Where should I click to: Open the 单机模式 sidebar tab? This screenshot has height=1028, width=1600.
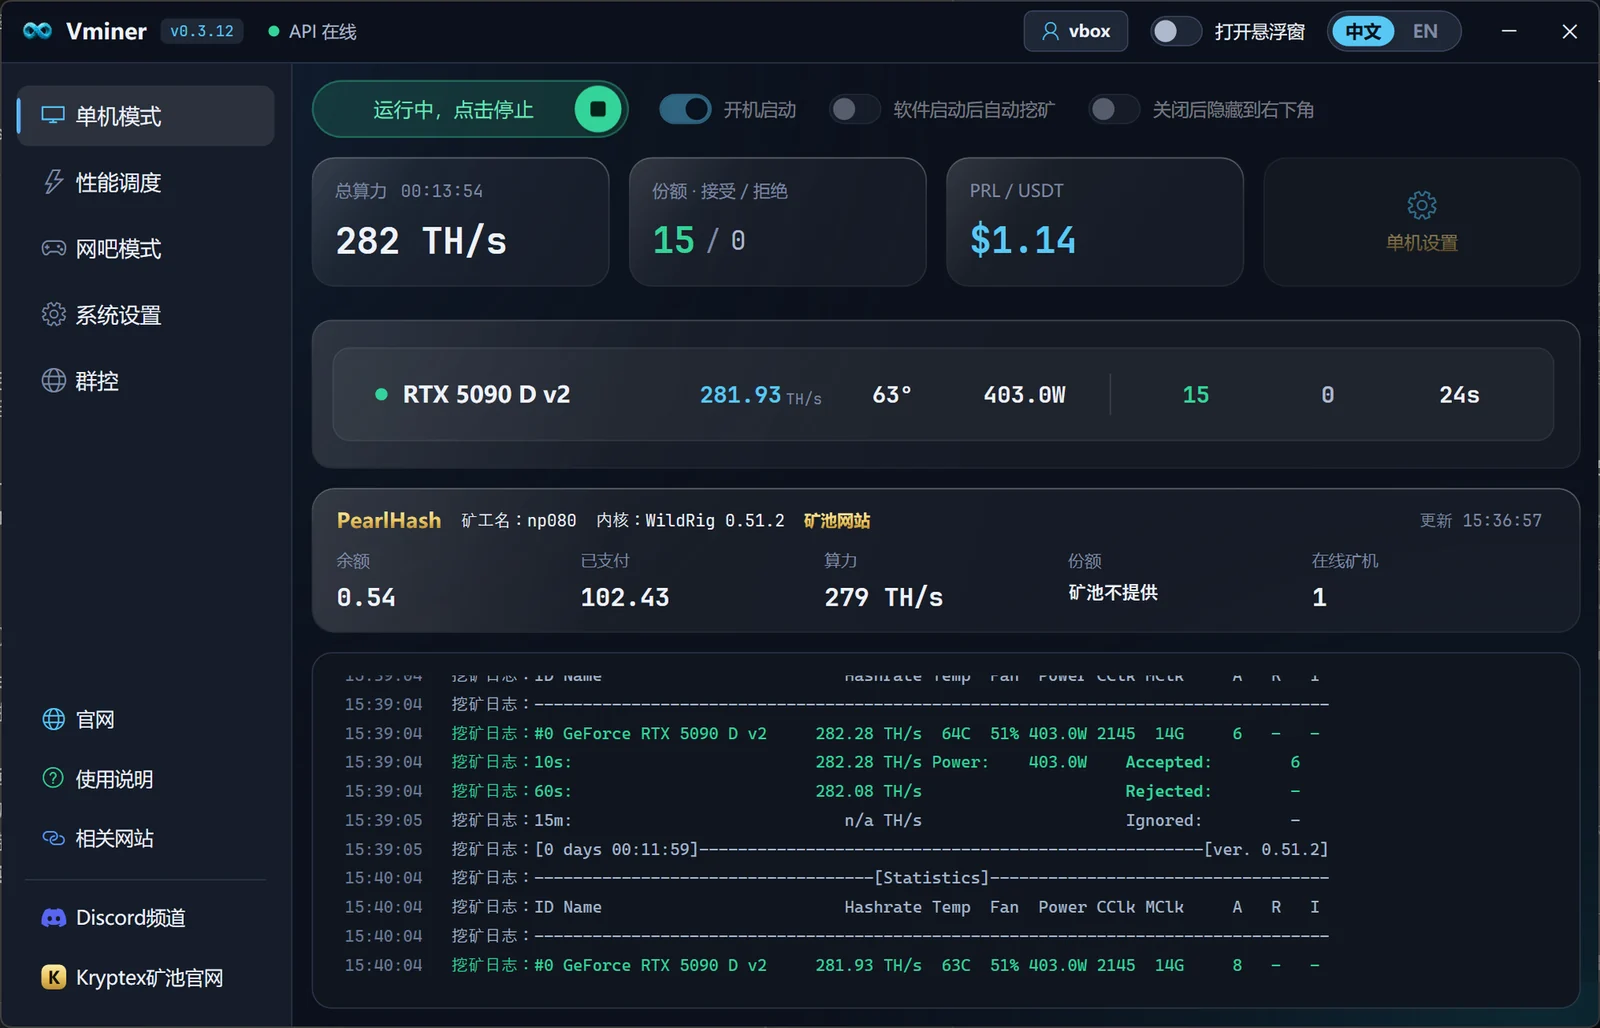coord(146,116)
